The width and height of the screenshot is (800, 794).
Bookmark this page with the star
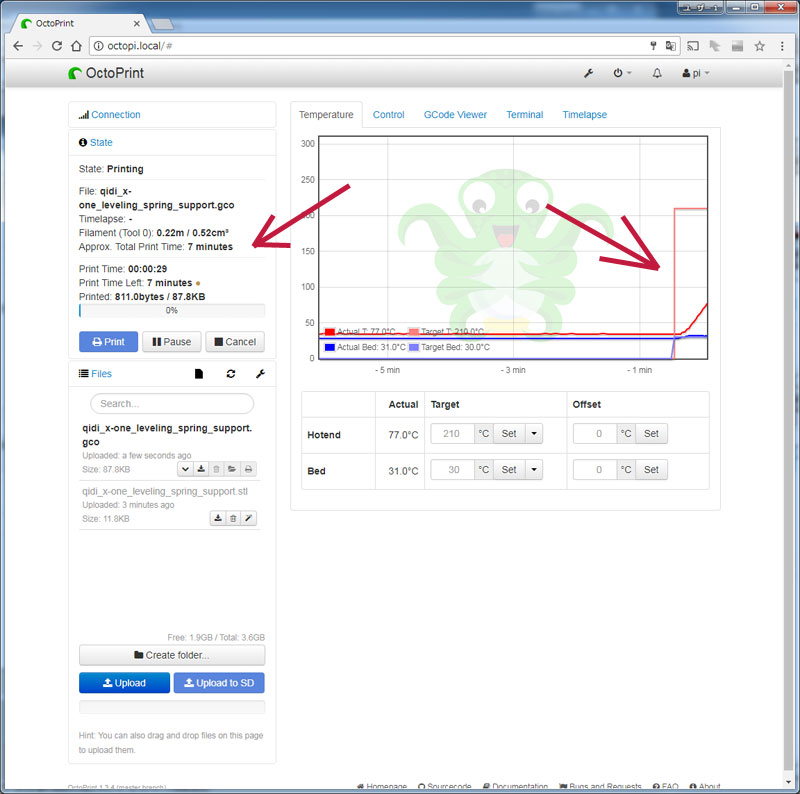tap(759, 46)
